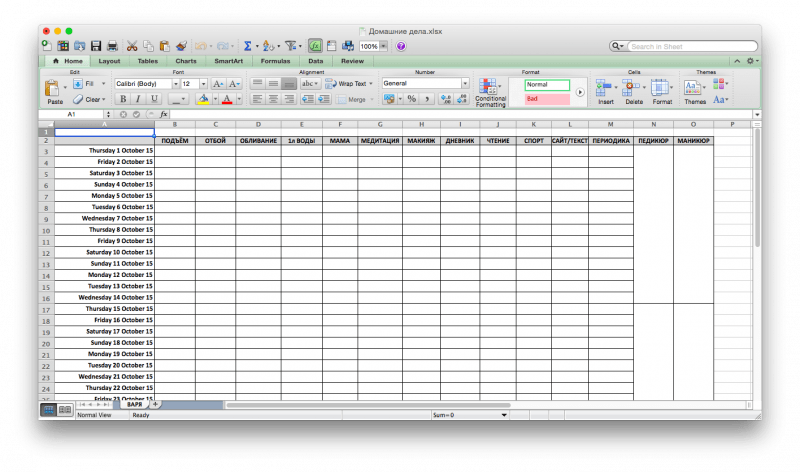Toggle Bold formatting
The image size is (800, 472).
(123, 99)
